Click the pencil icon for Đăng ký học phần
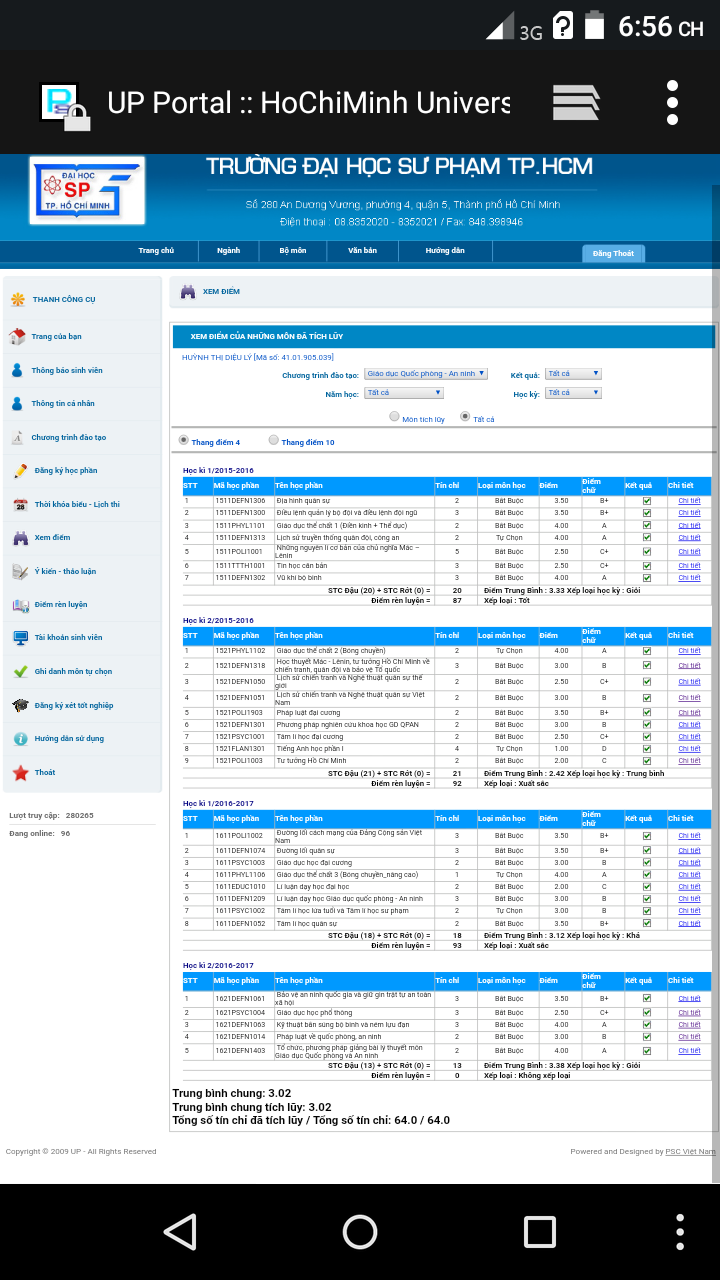The width and height of the screenshot is (720, 1280). pos(19,471)
